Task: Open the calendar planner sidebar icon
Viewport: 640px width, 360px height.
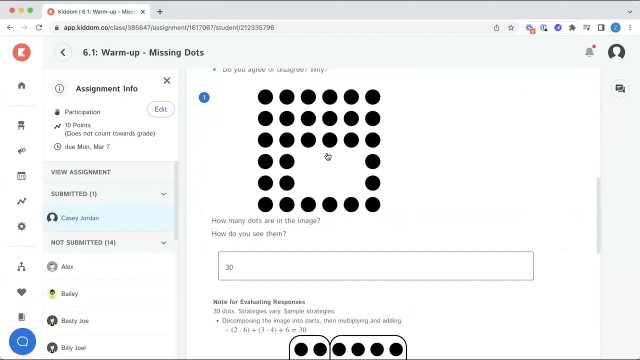Action: 21,176
